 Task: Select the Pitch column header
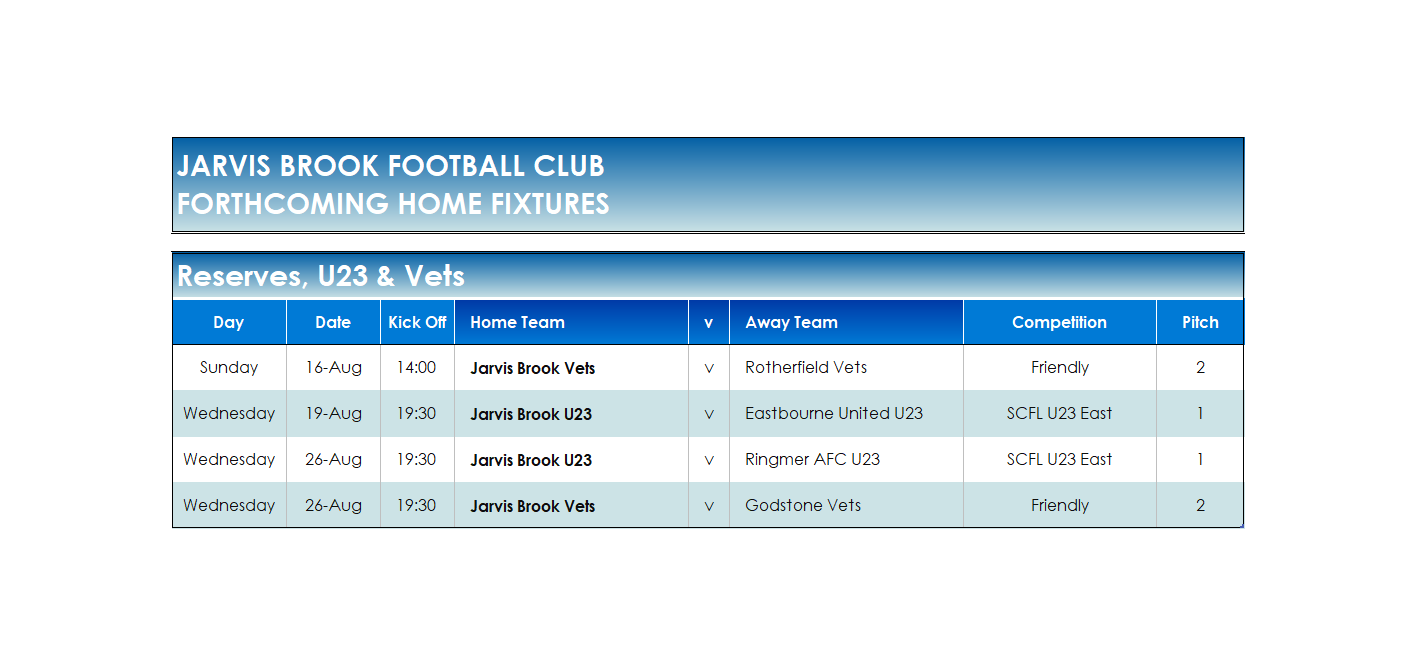coord(1200,322)
